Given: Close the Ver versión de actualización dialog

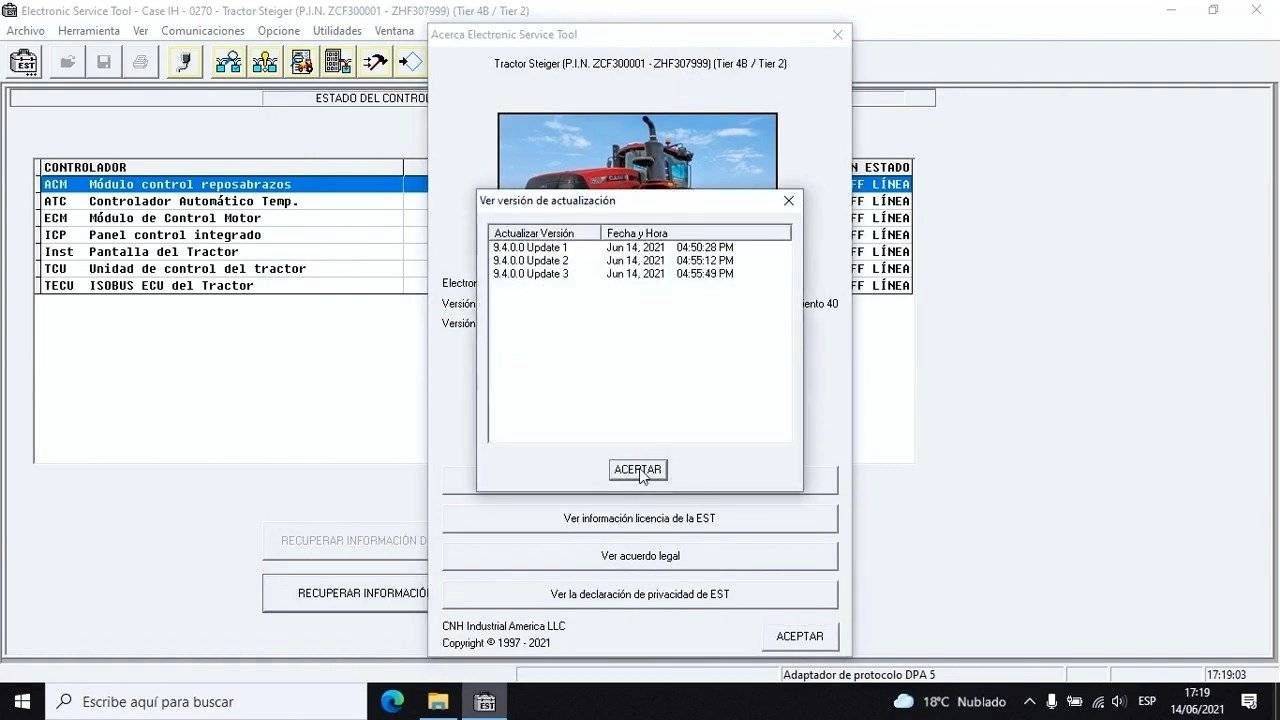Looking at the screenshot, I should tap(789, 201).
